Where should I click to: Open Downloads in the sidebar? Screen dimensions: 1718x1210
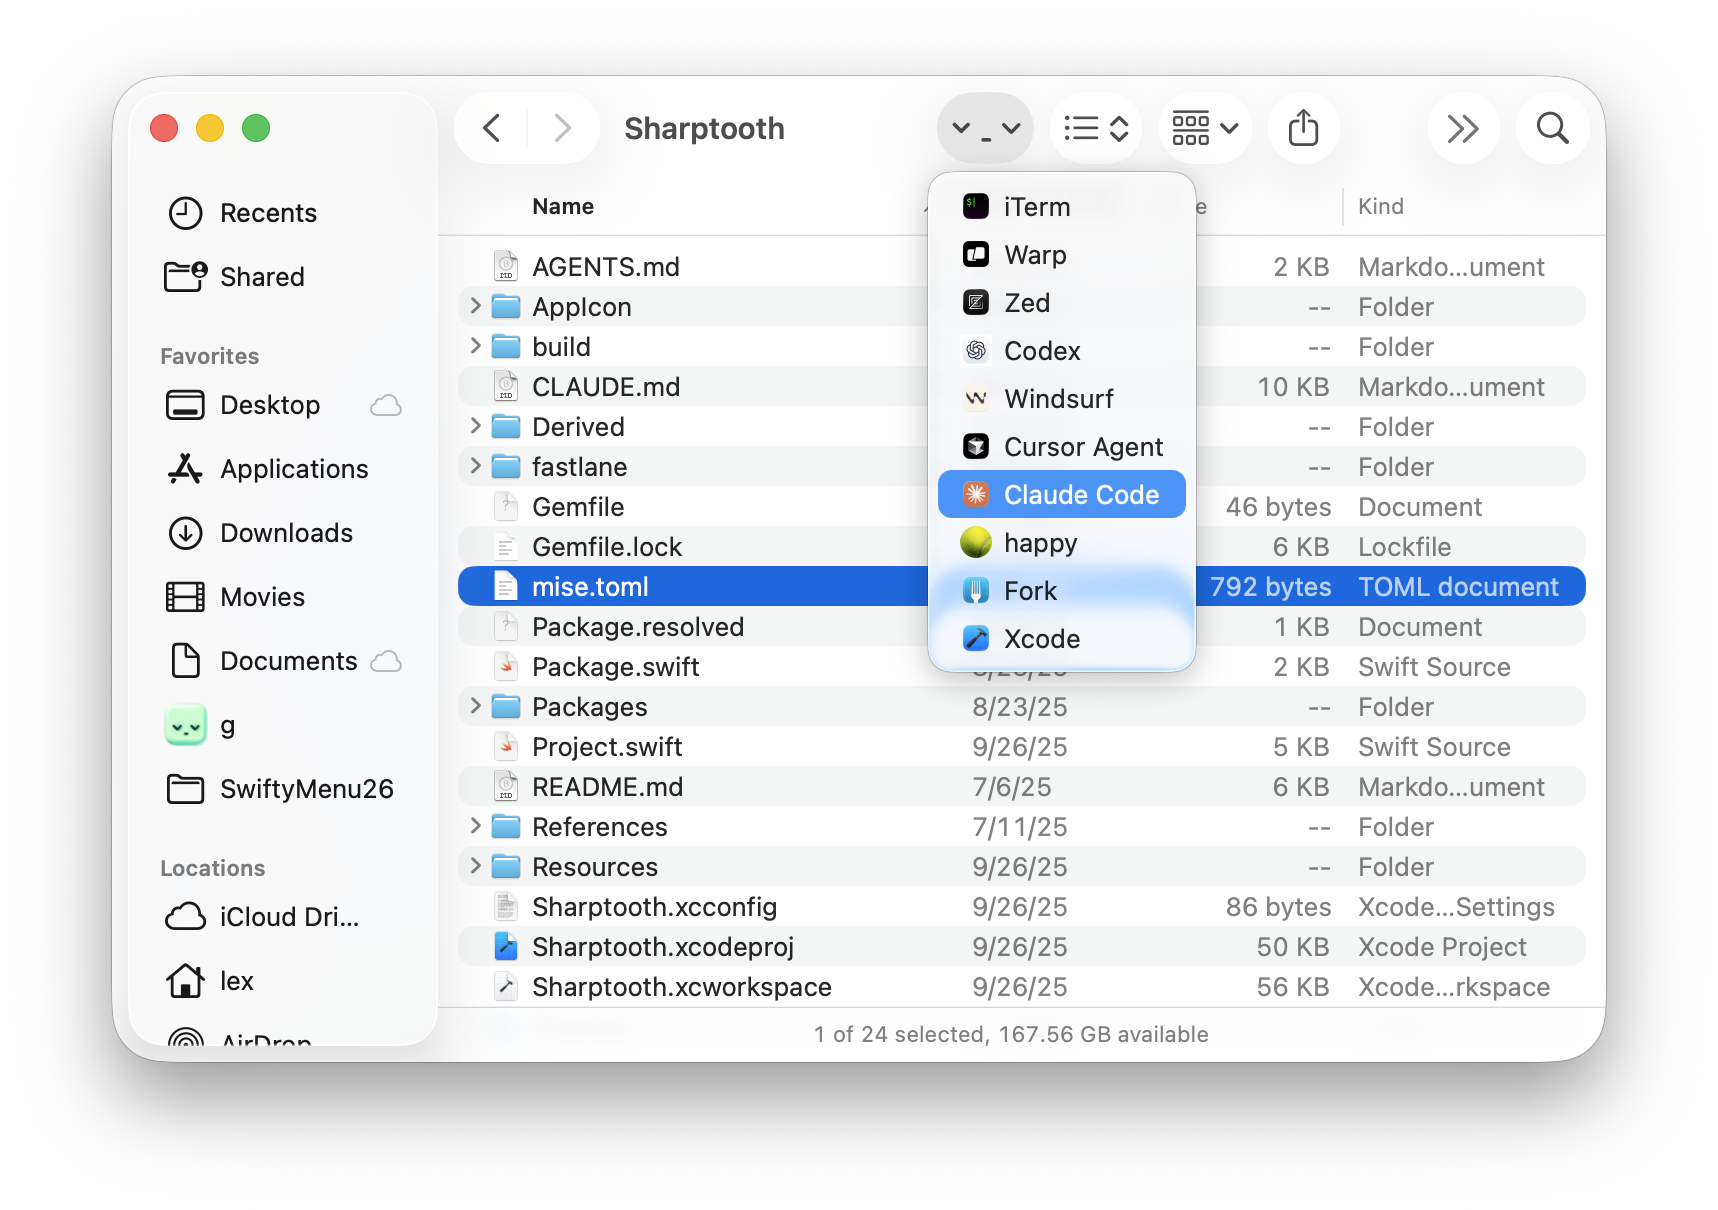pyautogui.click(x=286, y=533)
